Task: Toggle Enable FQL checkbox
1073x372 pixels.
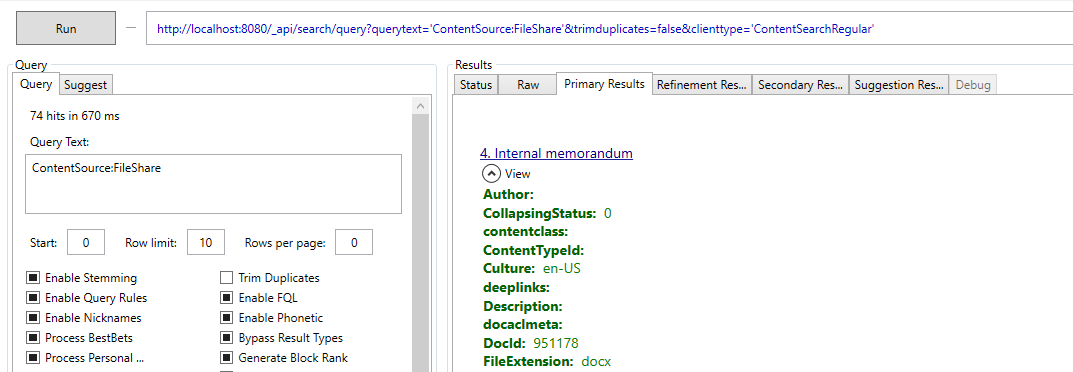Action: click(227, 297)
